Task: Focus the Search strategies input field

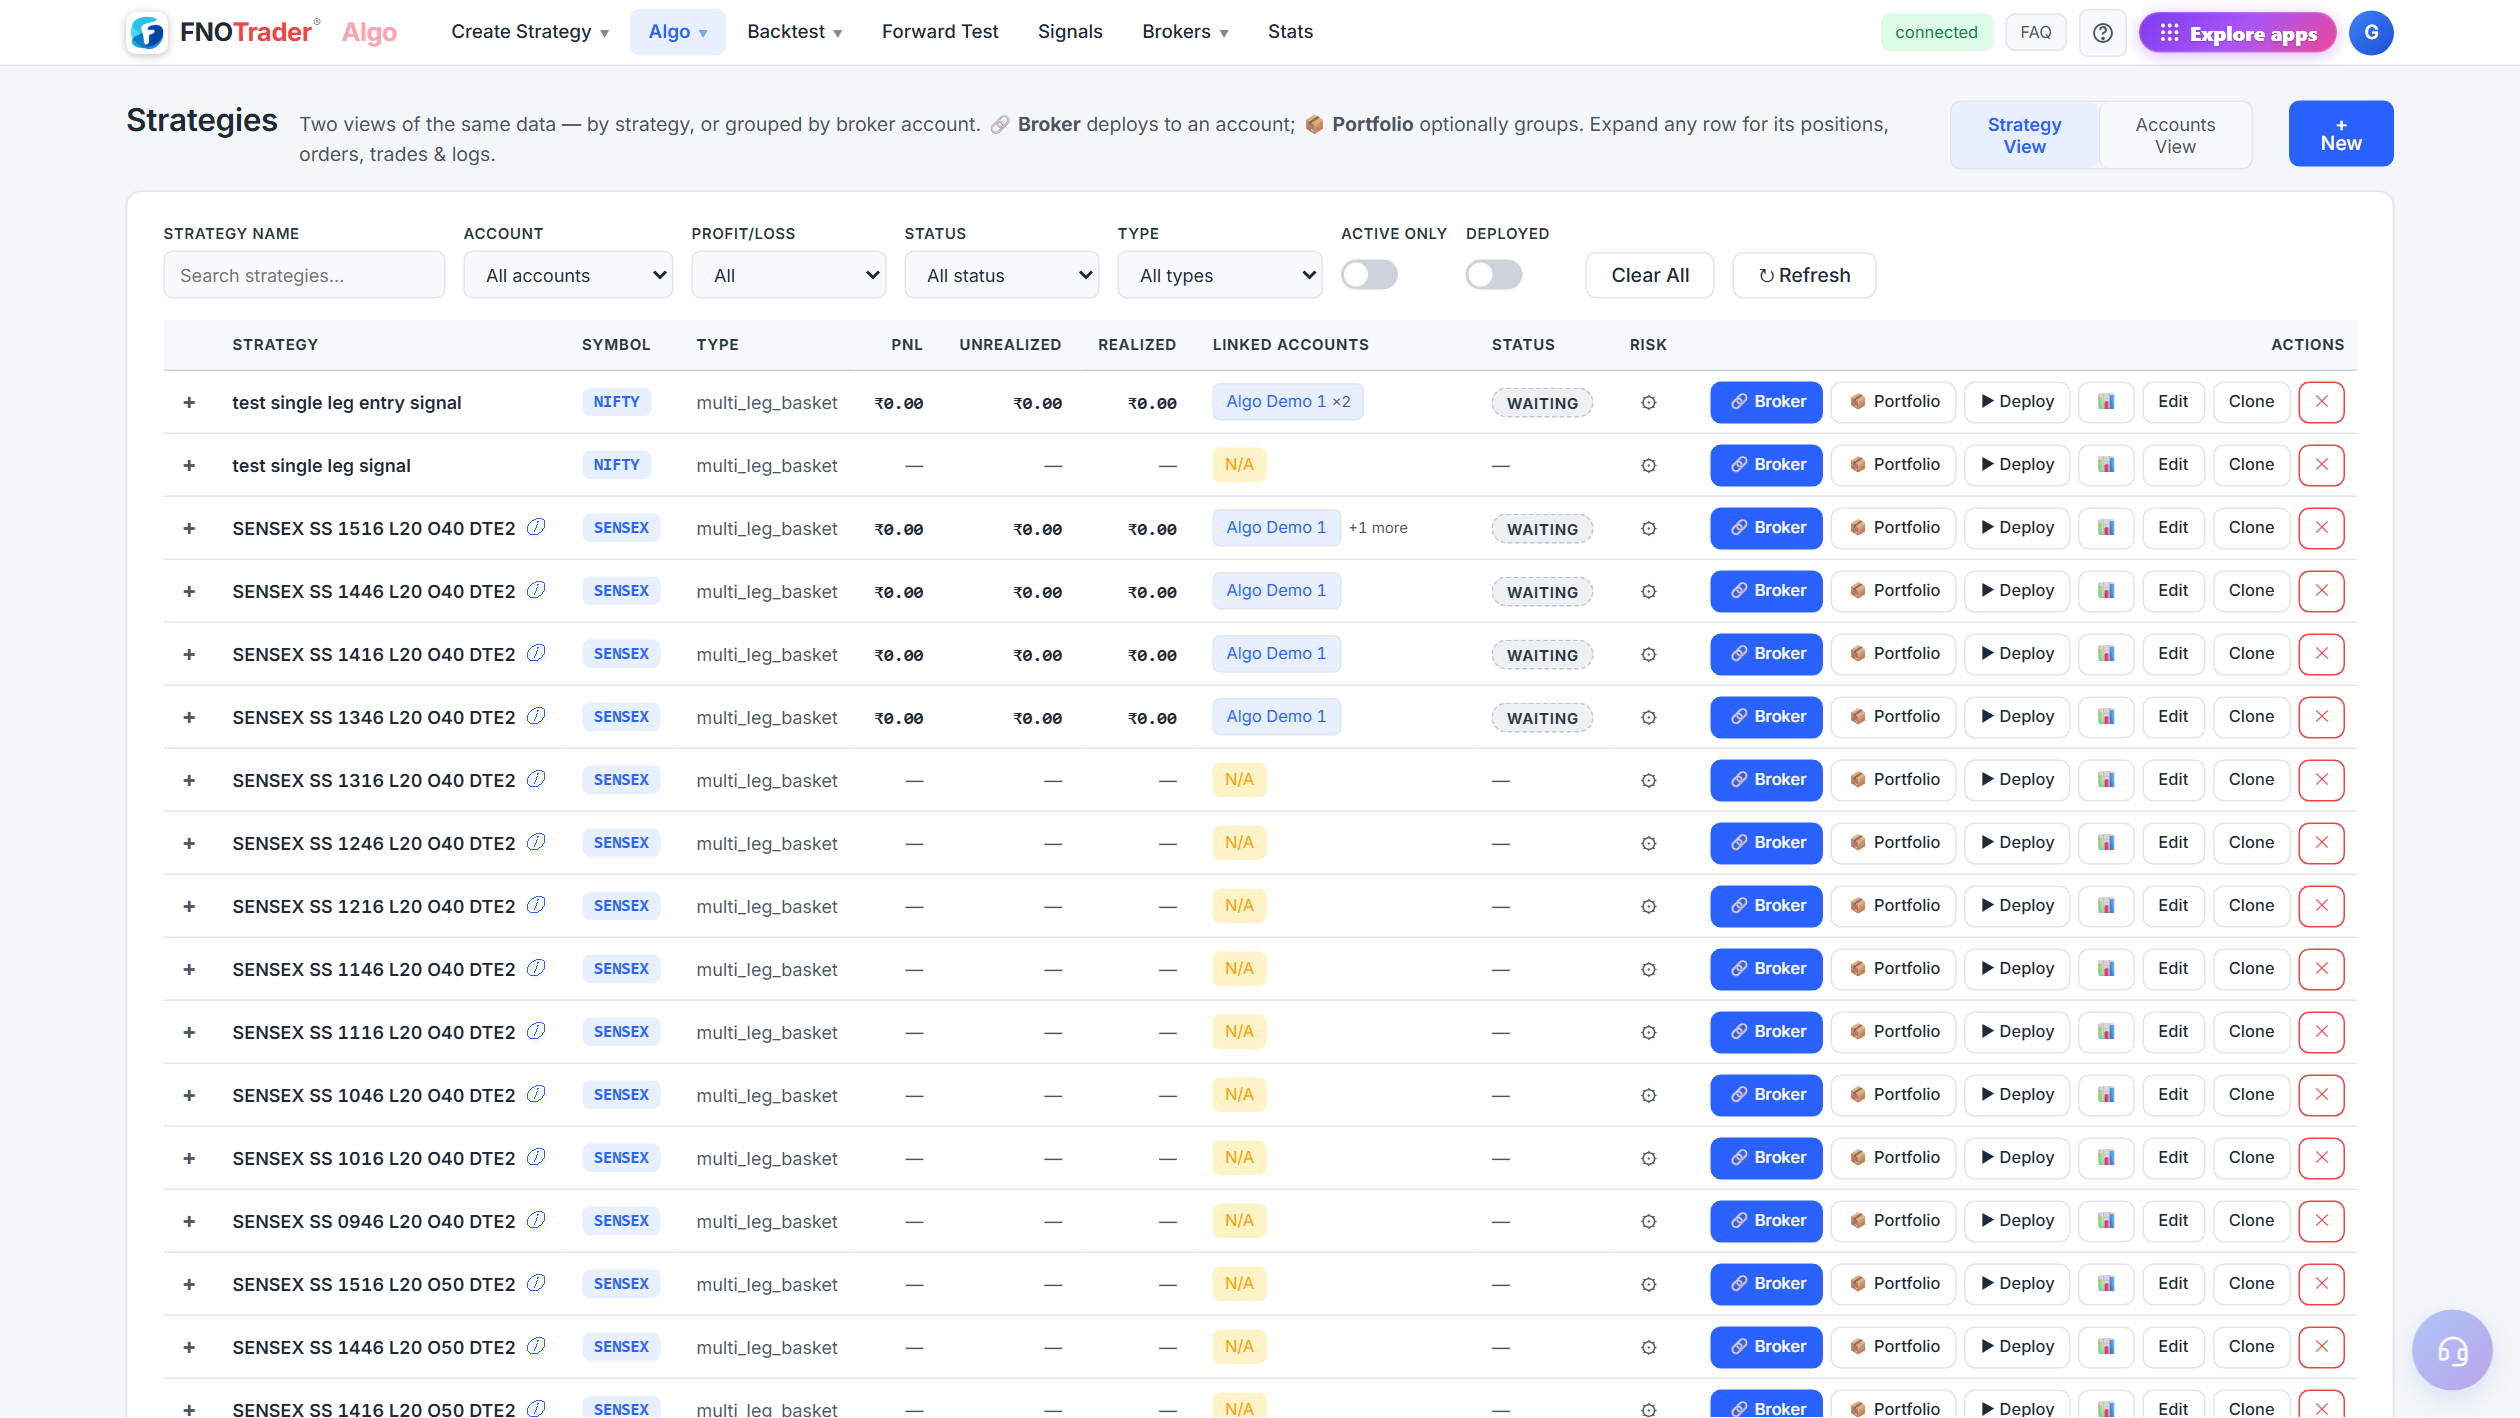Action: (x=304, y=275)
